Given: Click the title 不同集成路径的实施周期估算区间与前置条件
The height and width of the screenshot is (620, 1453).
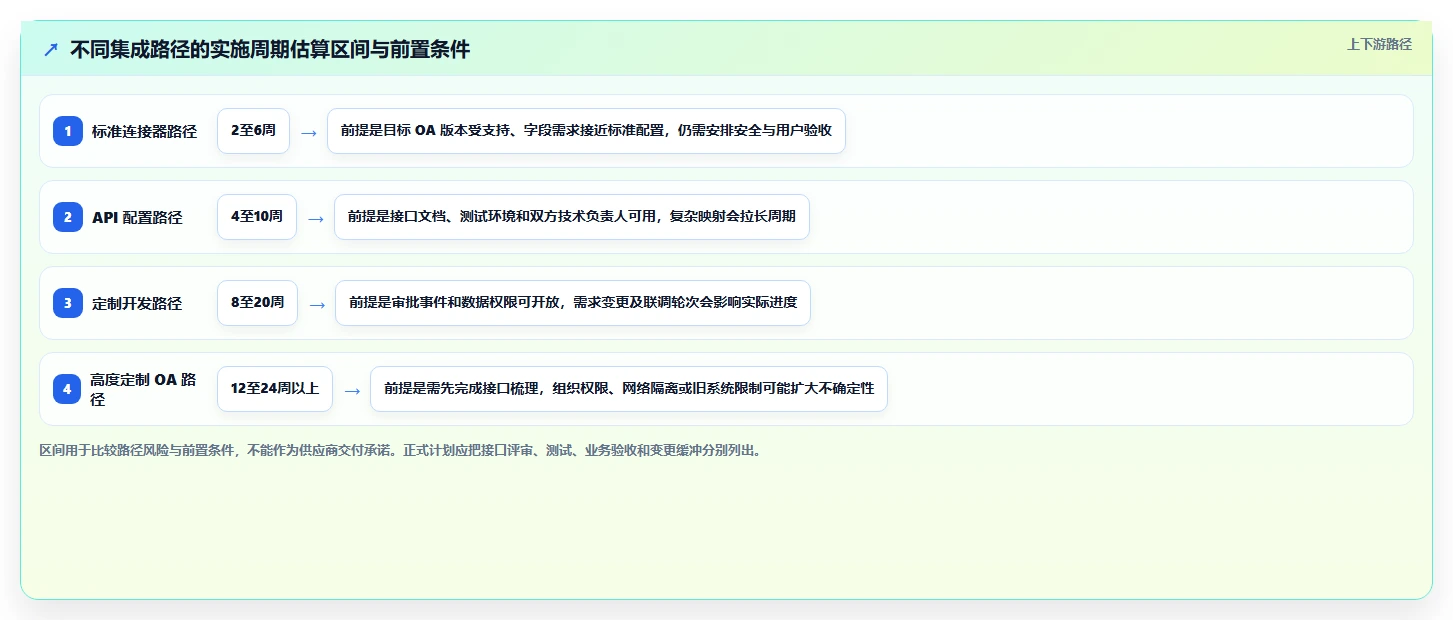Looking at the screenshot, I should tap(270, 50).
